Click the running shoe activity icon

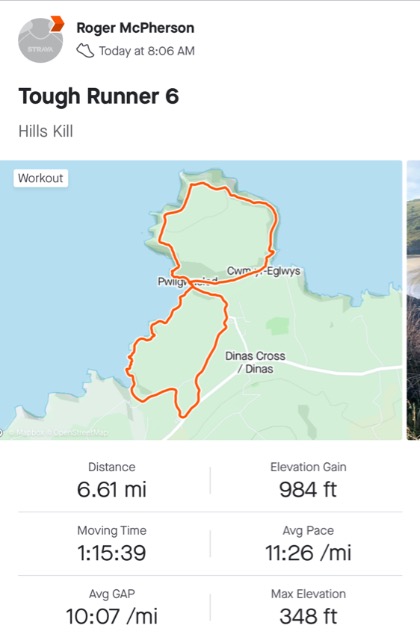tap(85, 51)
